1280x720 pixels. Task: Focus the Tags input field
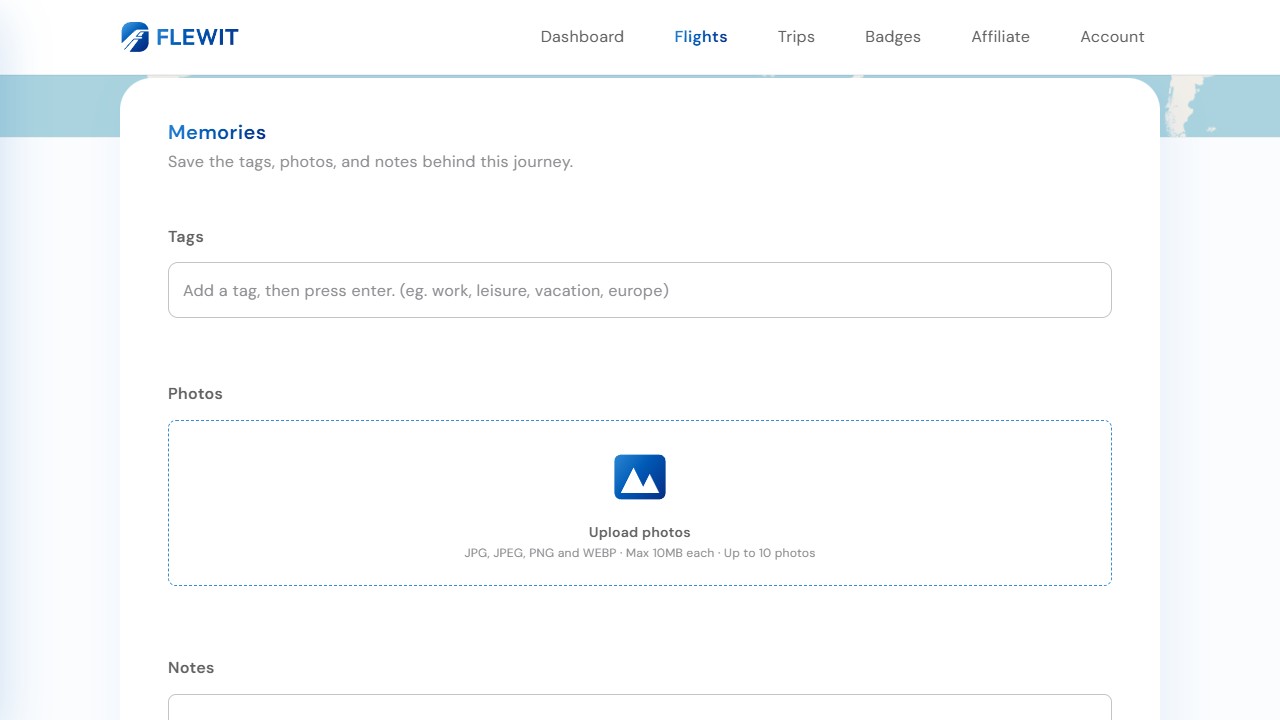point(640,290)
